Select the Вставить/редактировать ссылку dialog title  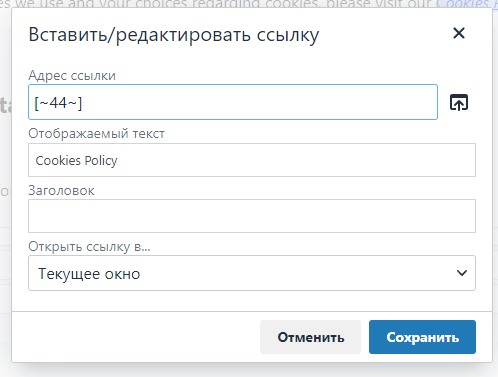click(x=174, y=35)
